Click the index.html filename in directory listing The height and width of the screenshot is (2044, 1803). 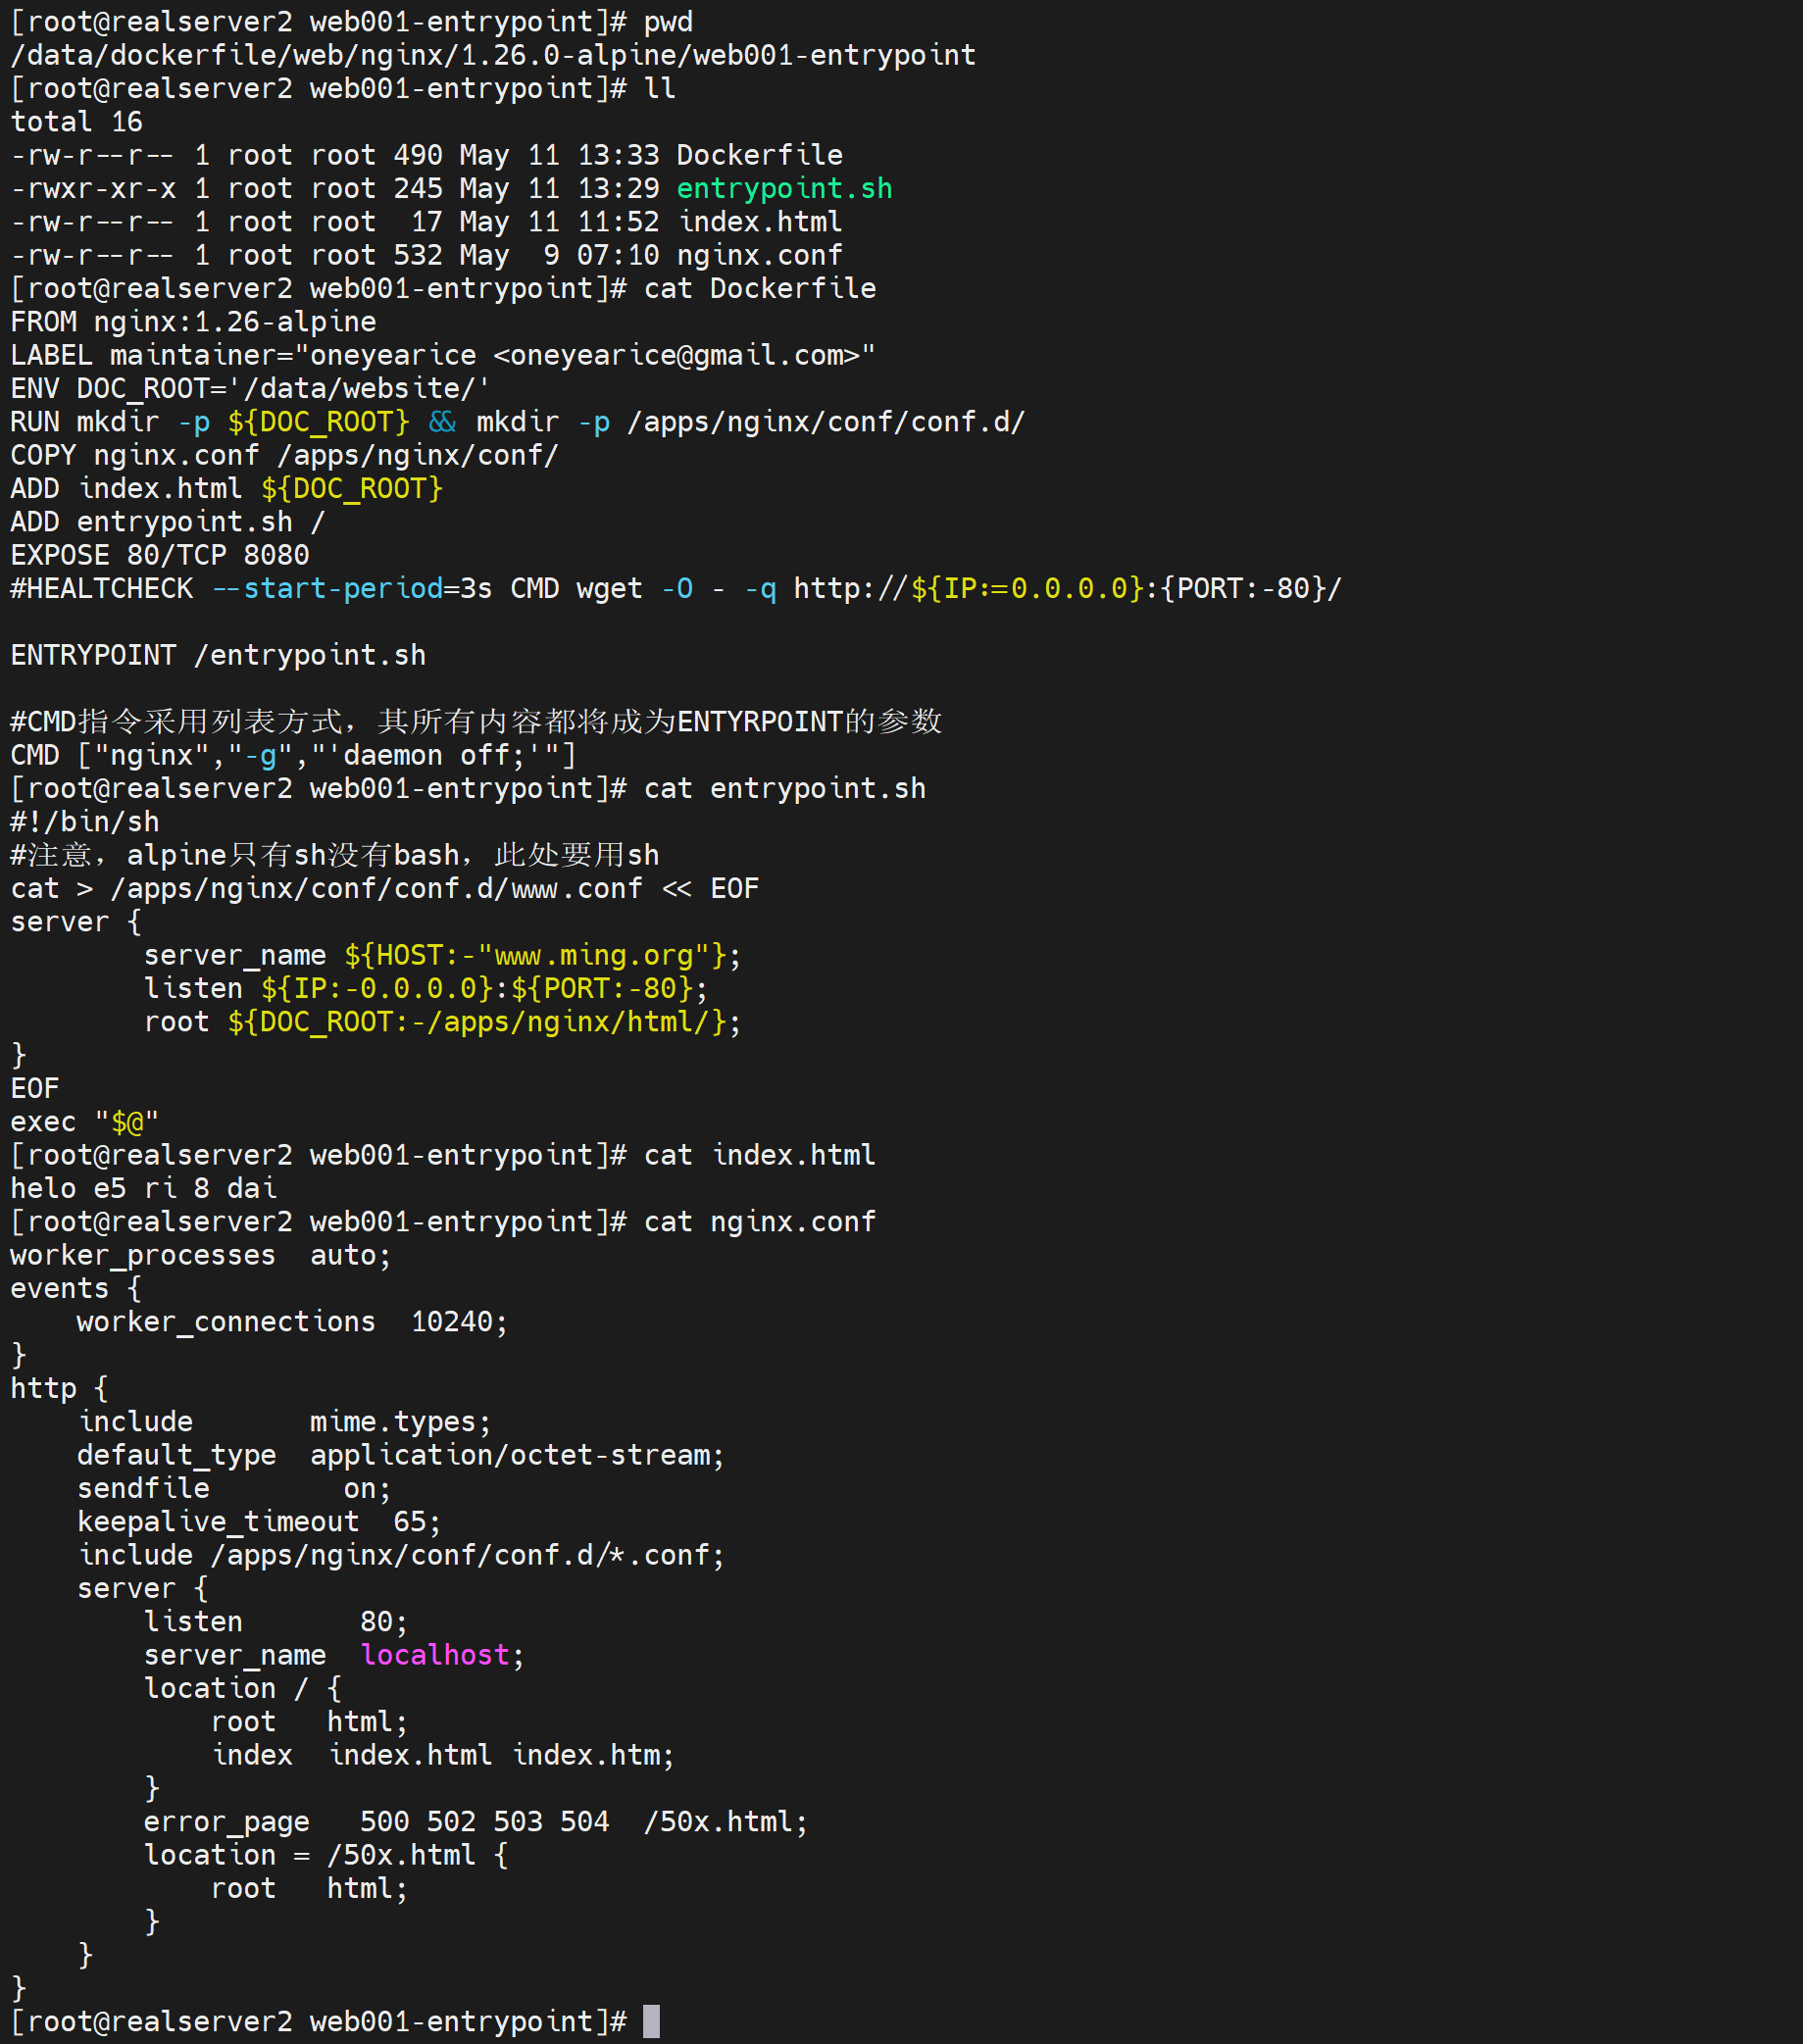coord(759,221)
